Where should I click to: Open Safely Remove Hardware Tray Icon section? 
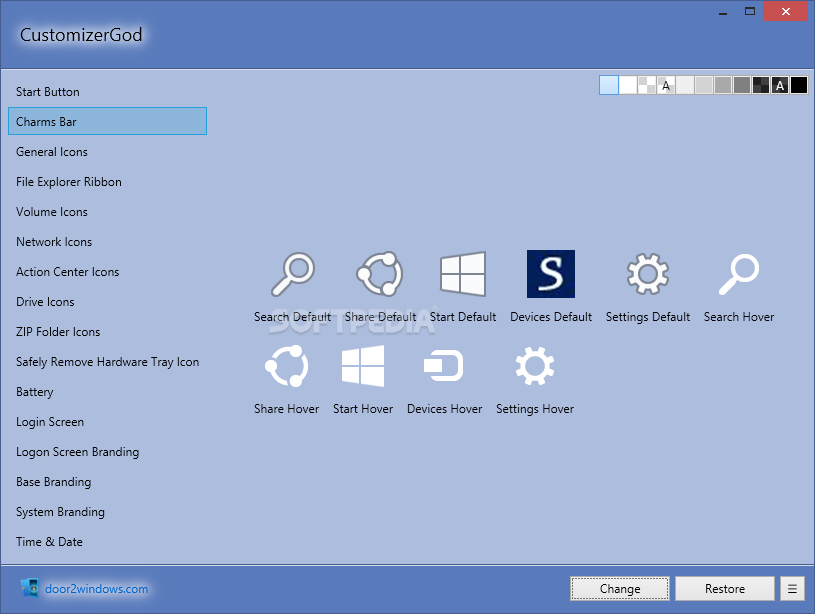point(108,362)
